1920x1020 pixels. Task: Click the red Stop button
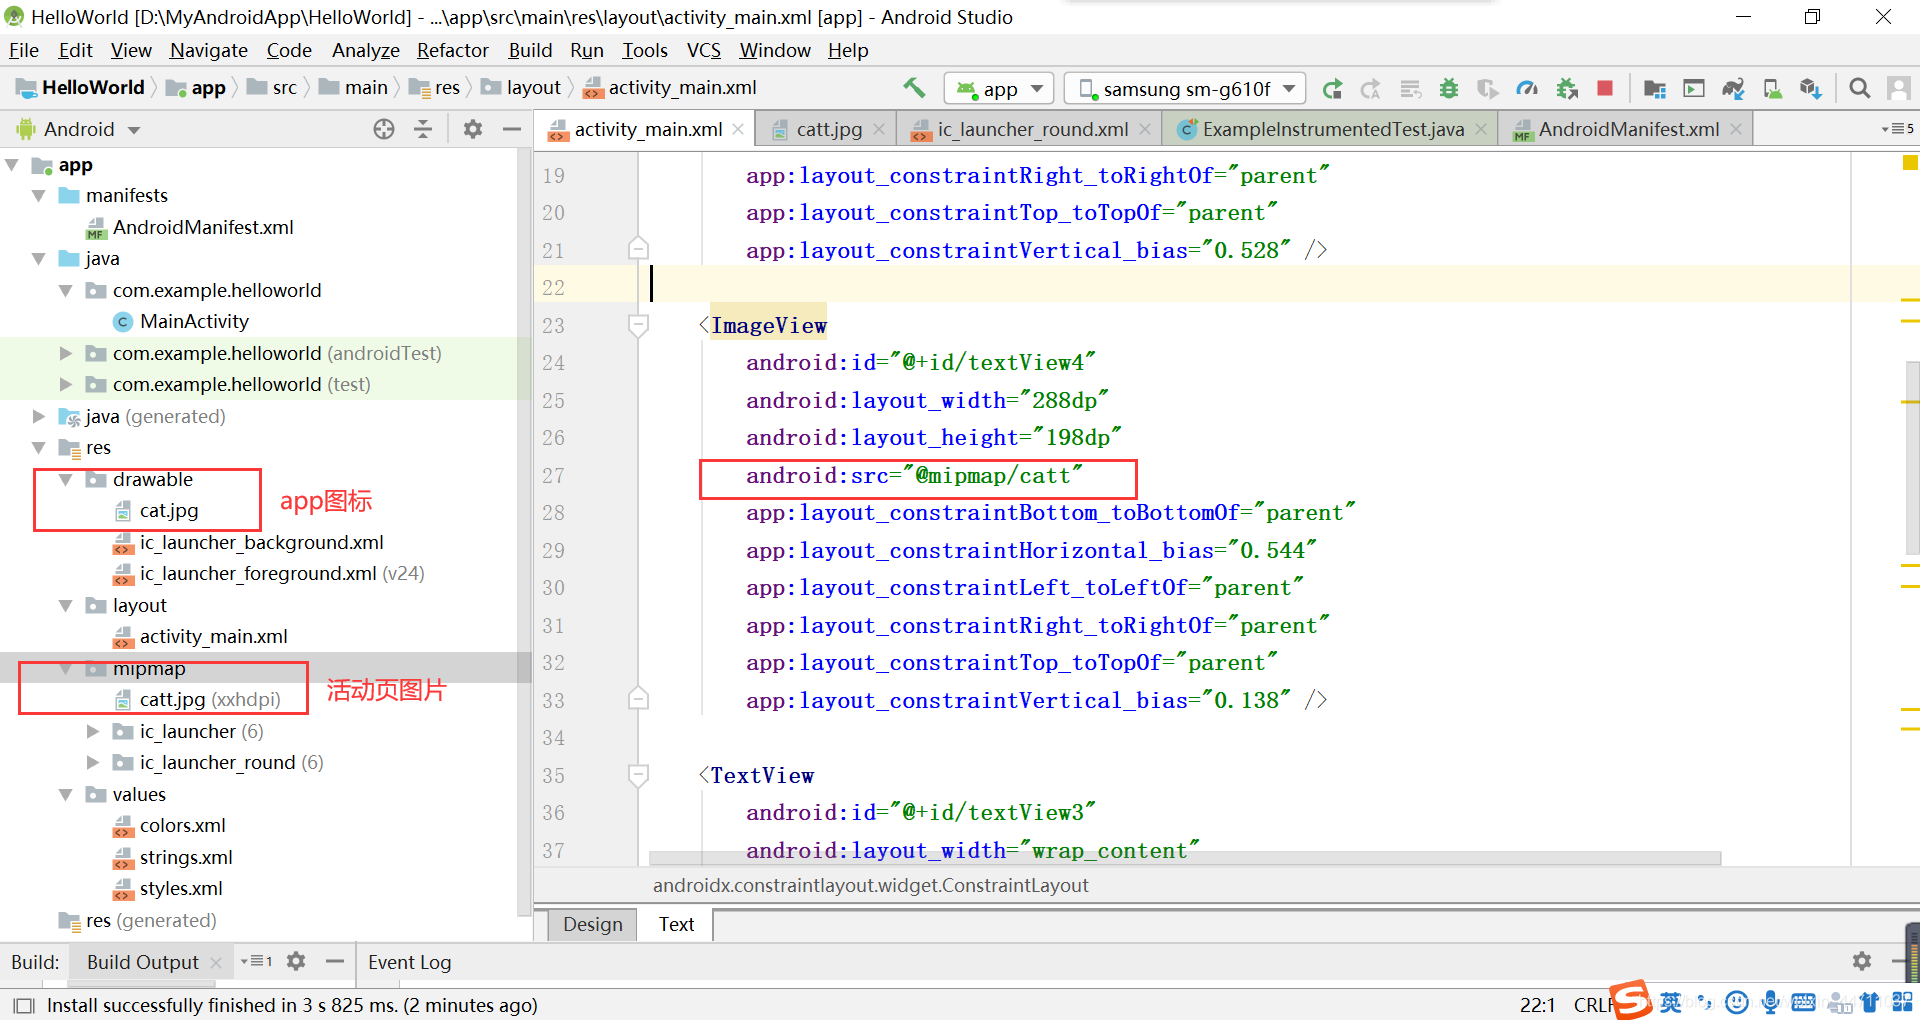click(x=1605, y=88)
